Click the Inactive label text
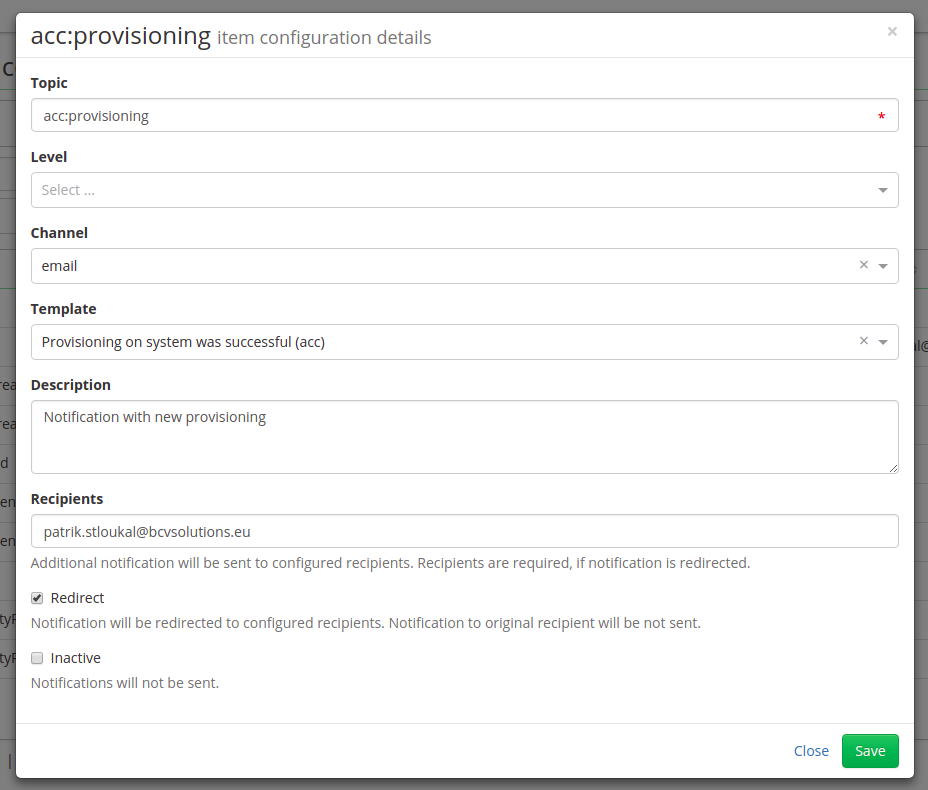Screen dimensions: 928x790 click(76, 658)
